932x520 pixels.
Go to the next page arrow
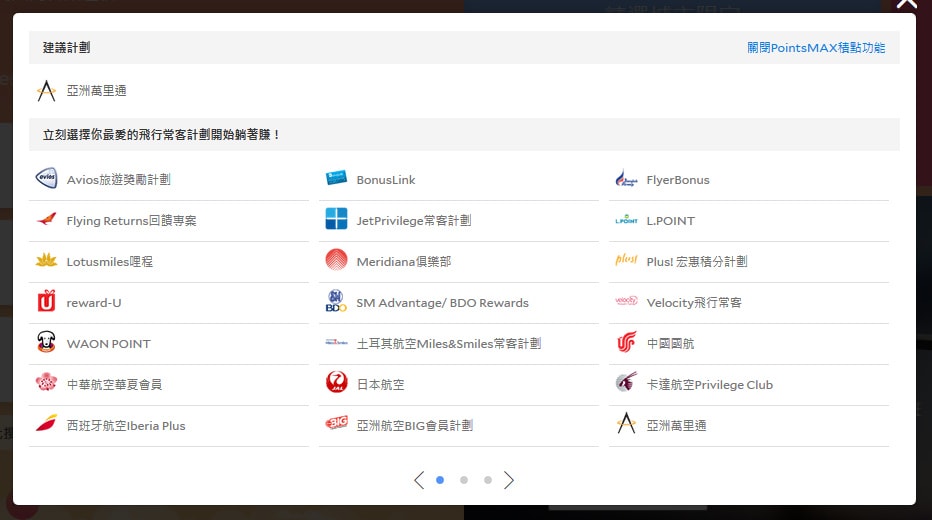(509, 480)
